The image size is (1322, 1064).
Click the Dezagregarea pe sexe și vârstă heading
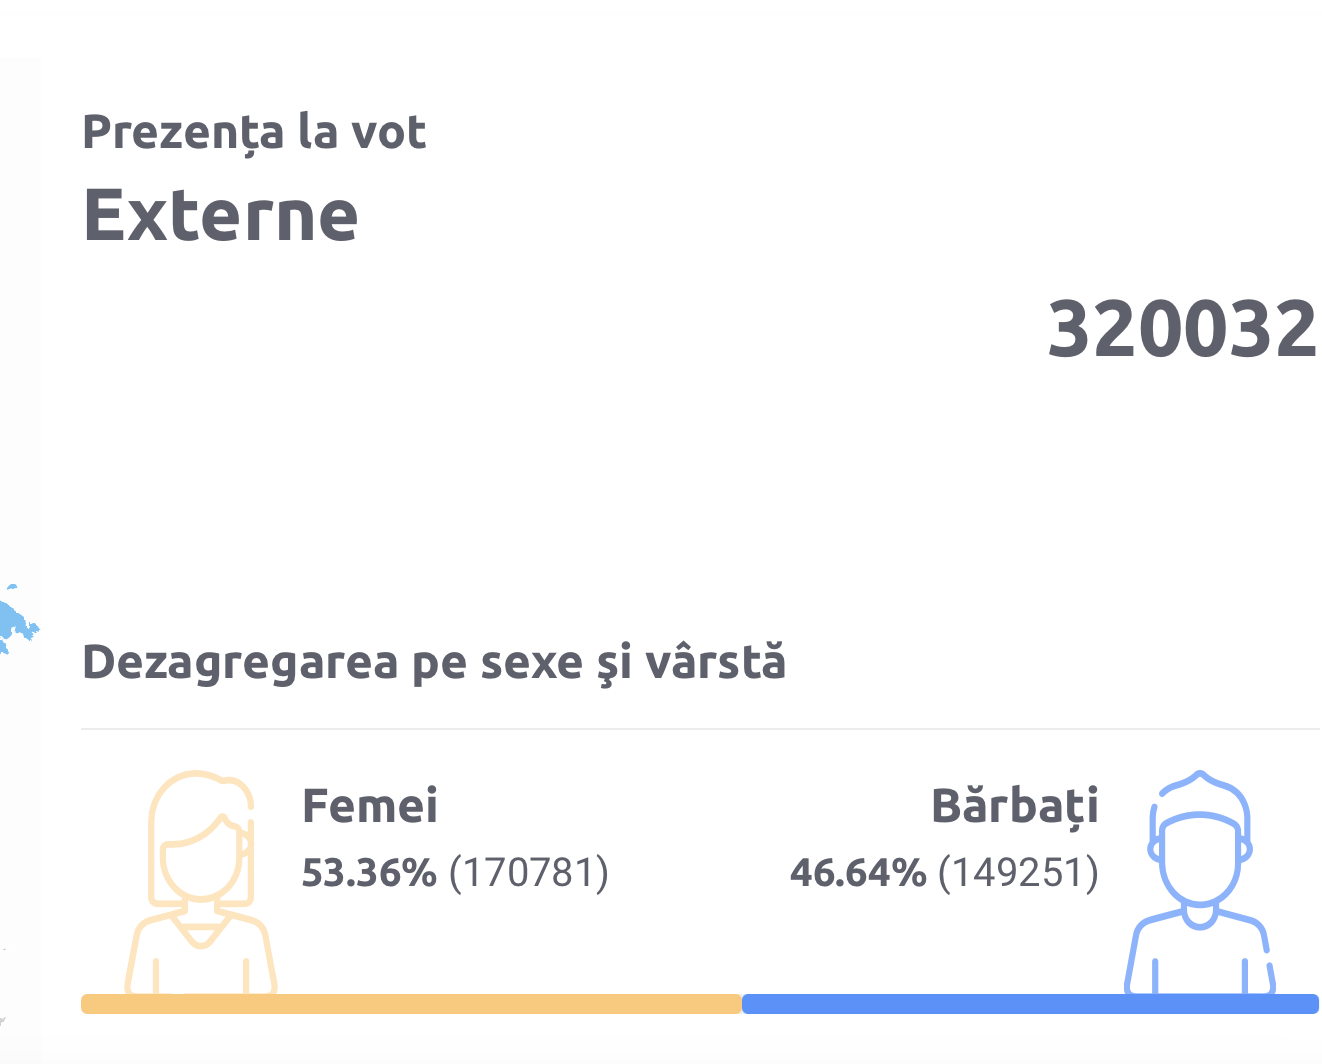(434, 662)
